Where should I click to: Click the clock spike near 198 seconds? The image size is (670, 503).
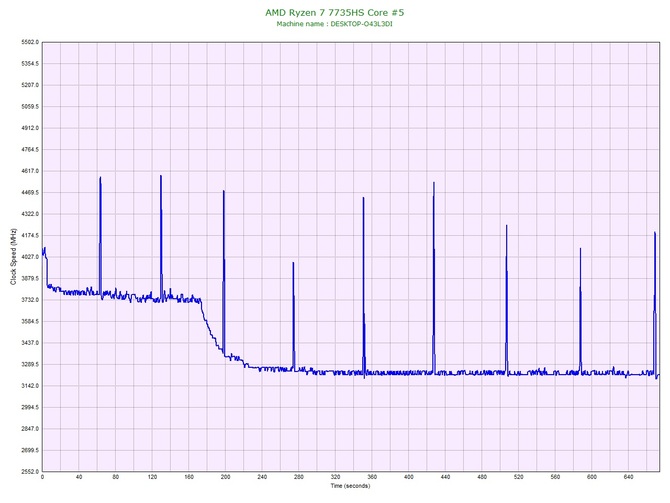click(x=223, y=272)
